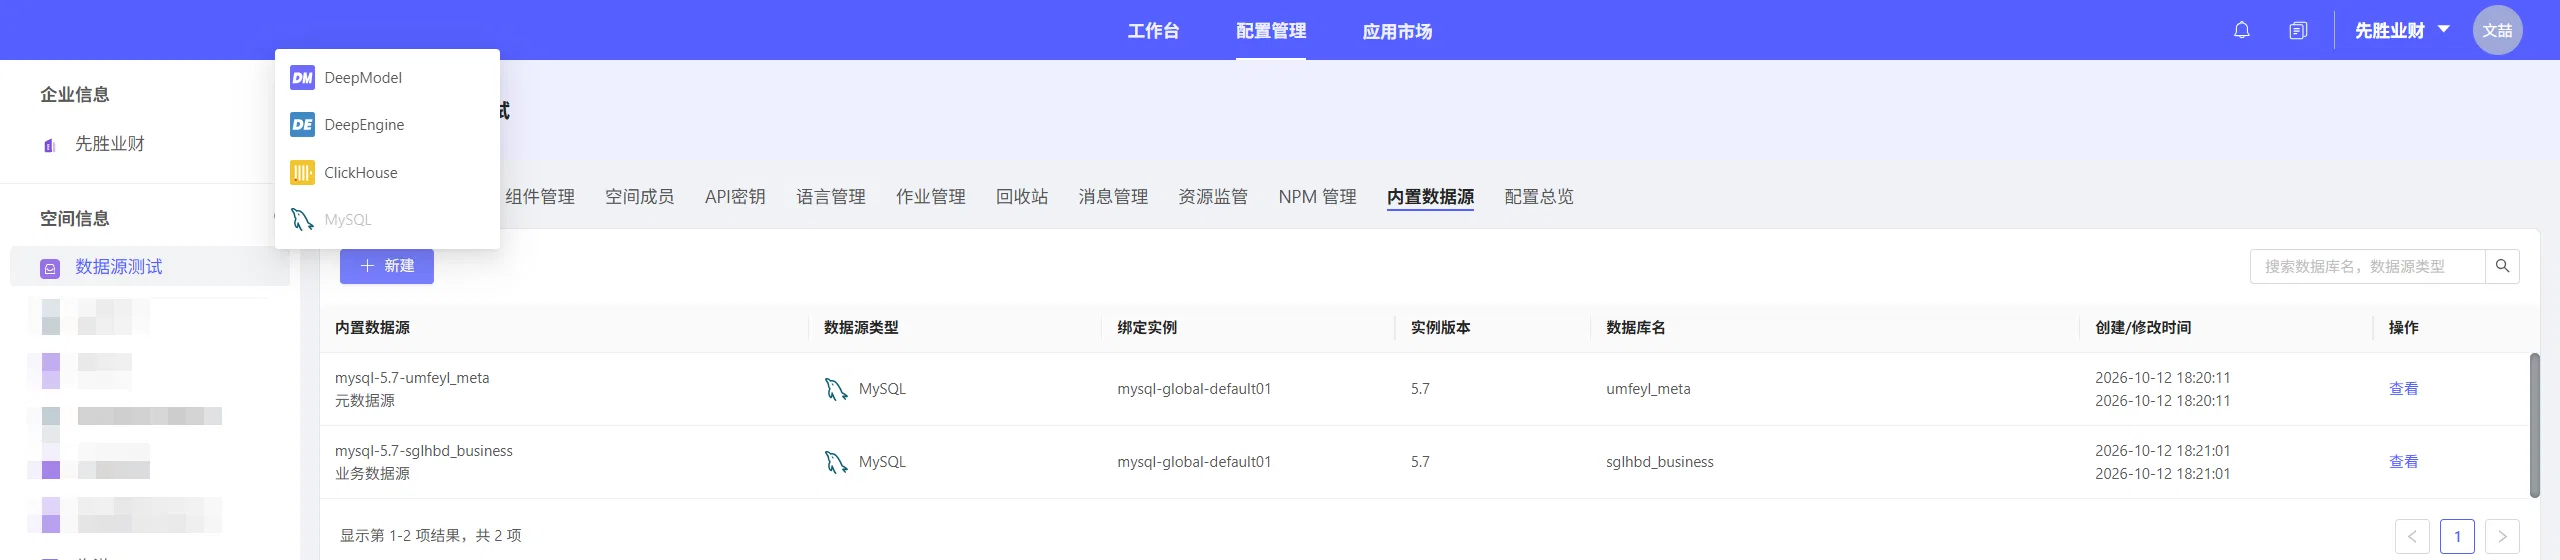Switch to the 空间成员 tab
This screenshot has width=2560, height=560.
click(640, 197)
